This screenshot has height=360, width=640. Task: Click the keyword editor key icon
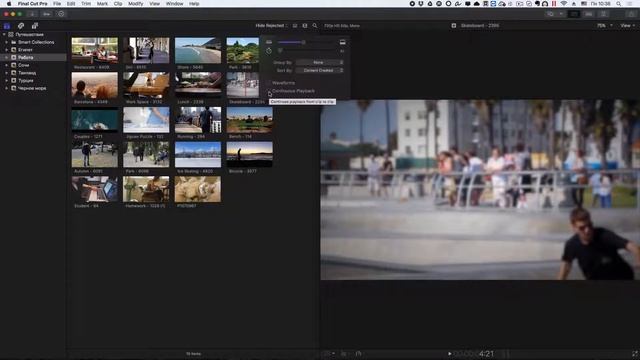click(x=47, y=14)
